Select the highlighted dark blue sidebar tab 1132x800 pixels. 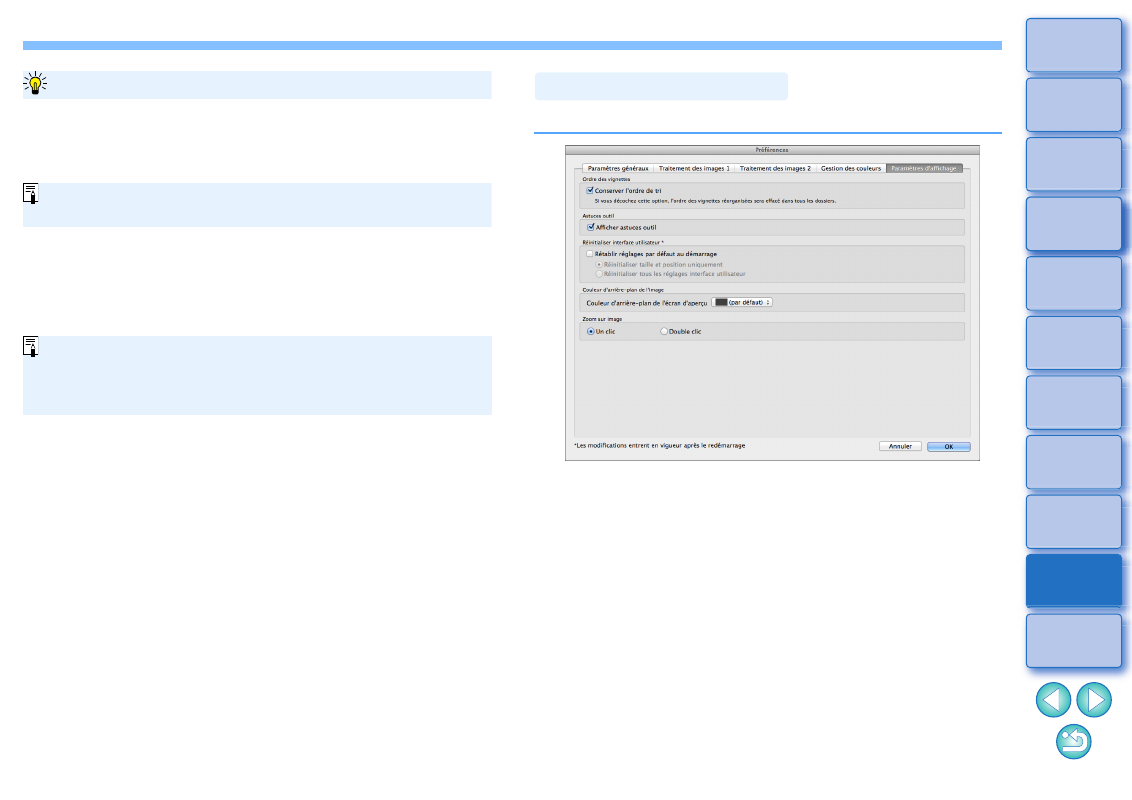1074,581
